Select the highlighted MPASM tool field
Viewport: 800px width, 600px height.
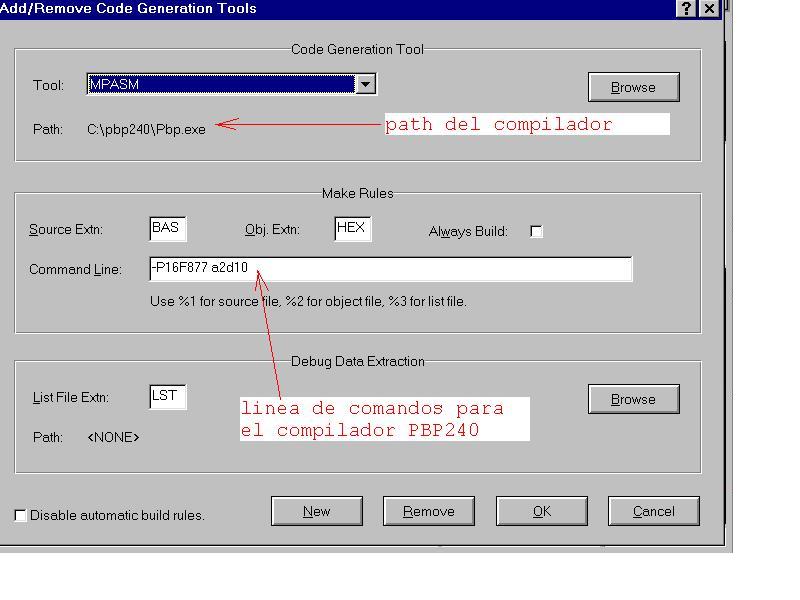pos(221,85)
